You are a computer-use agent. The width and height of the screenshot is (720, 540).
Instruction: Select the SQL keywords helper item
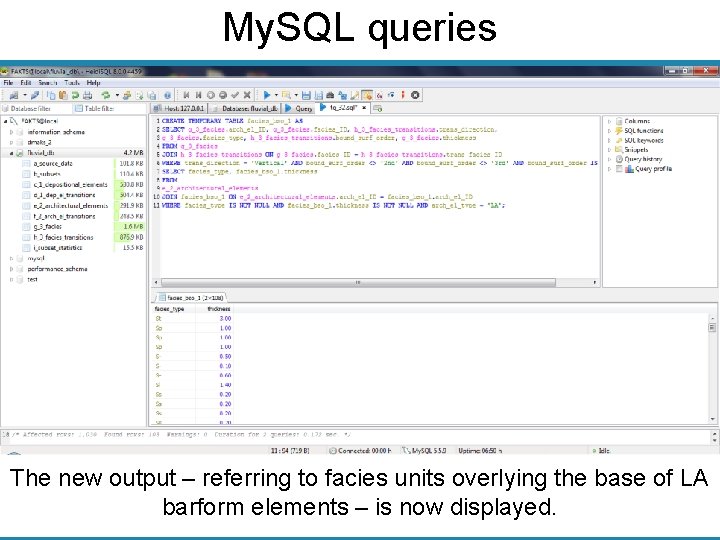coord(644,140)
